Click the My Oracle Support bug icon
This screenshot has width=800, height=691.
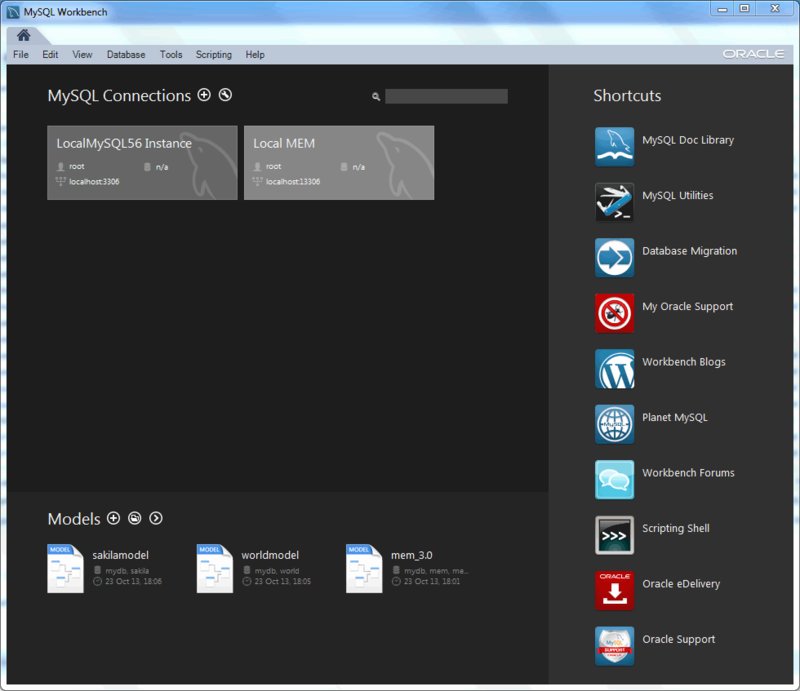pyautogui.click(x=614, y=313)
